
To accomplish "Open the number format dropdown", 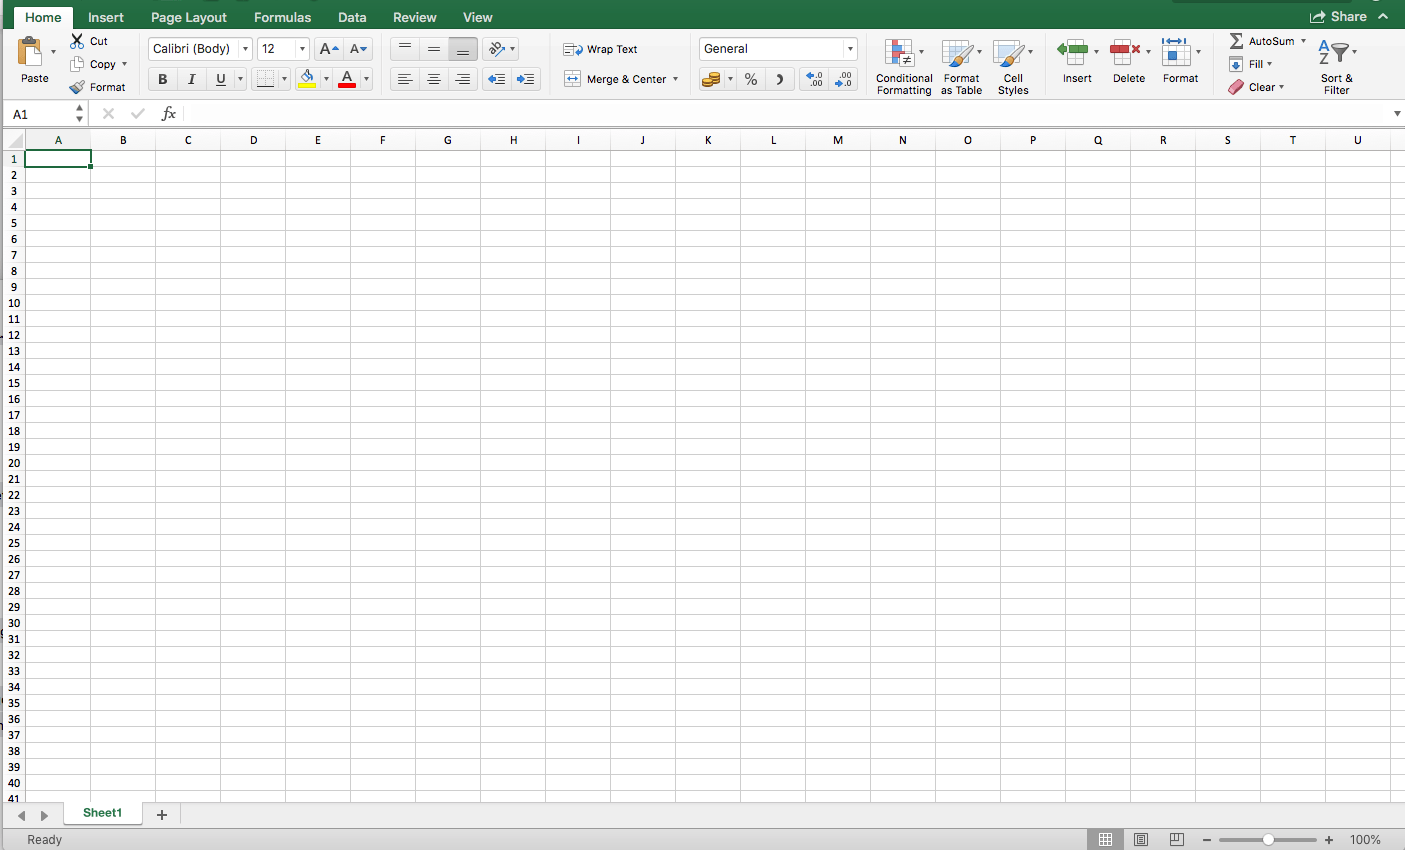I will pos(849,48).
